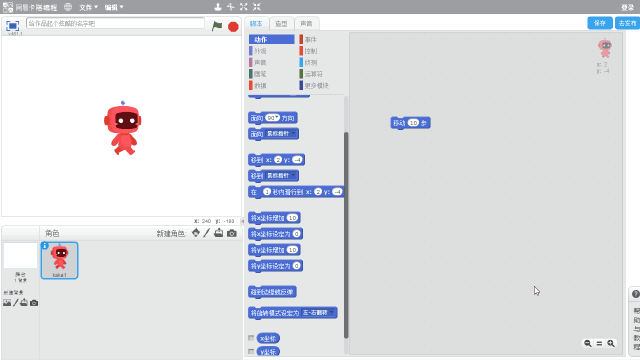This screenshot has height=360, width=640.
Task: Reset scripts area zoom with equals icon
Action: (x=599, y=344)
